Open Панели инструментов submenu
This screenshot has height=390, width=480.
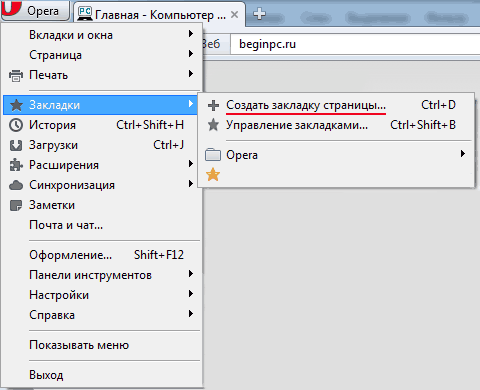click(102, 275)
